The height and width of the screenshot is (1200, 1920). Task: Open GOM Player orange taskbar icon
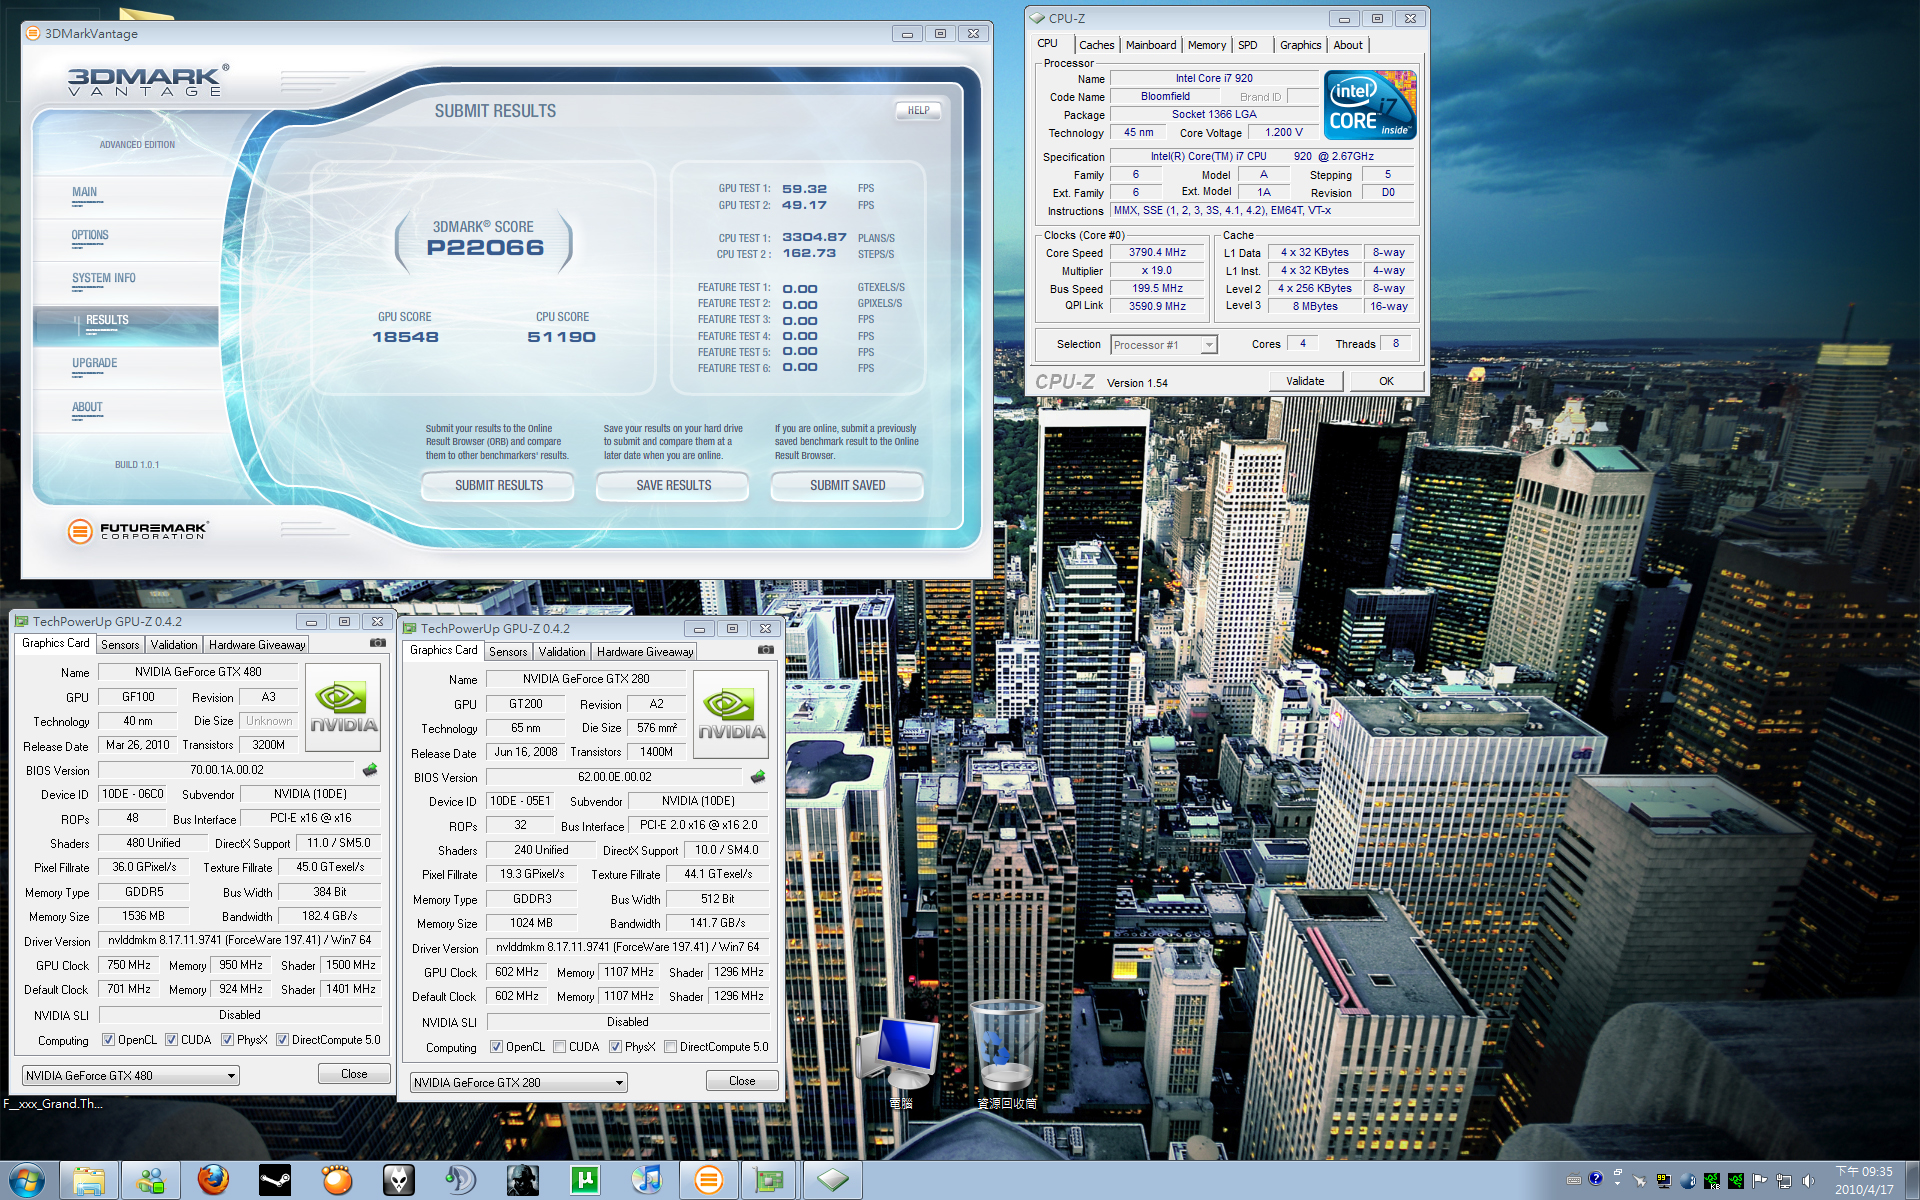pos(337,1181)
